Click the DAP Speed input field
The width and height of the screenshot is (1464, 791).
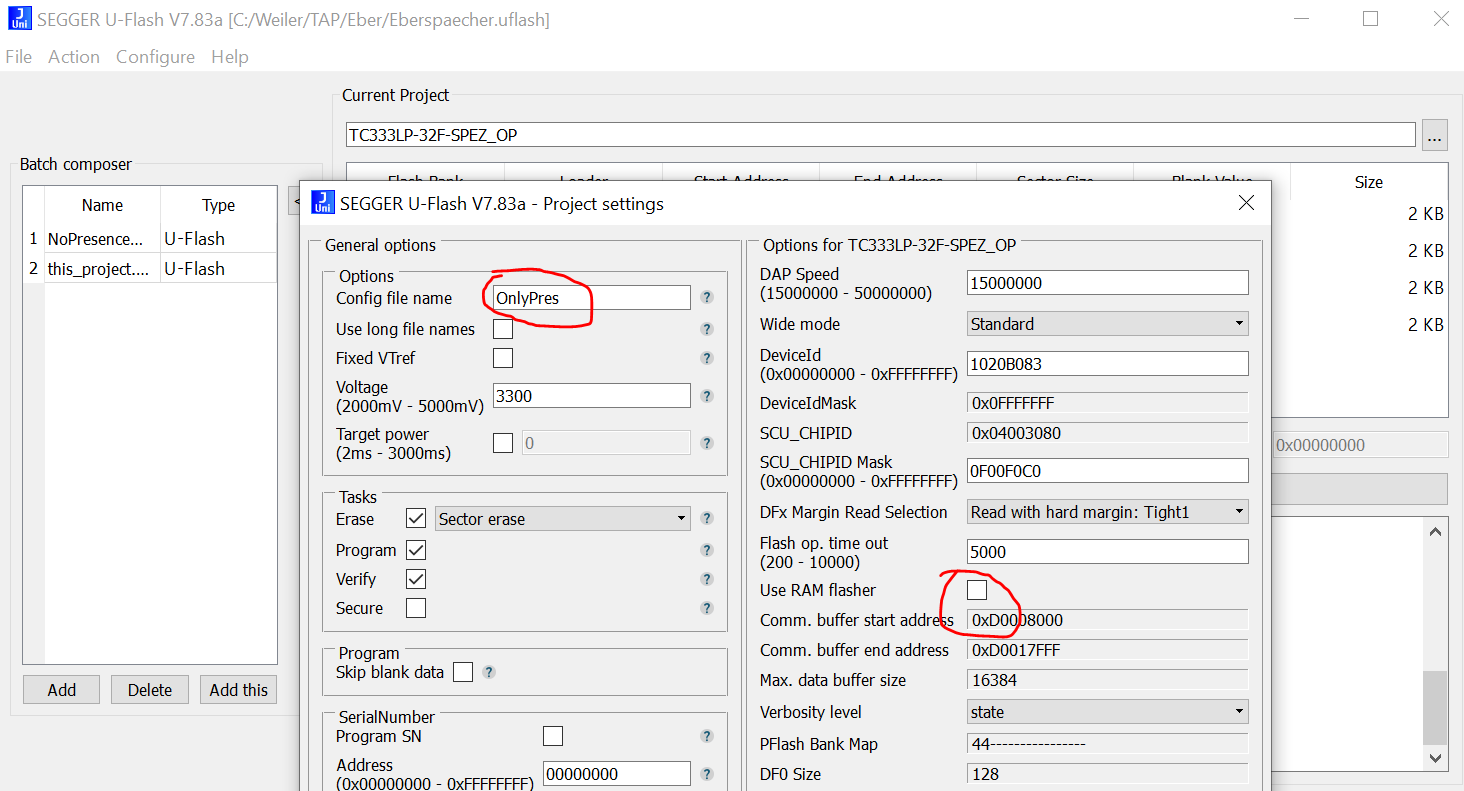1107,283
